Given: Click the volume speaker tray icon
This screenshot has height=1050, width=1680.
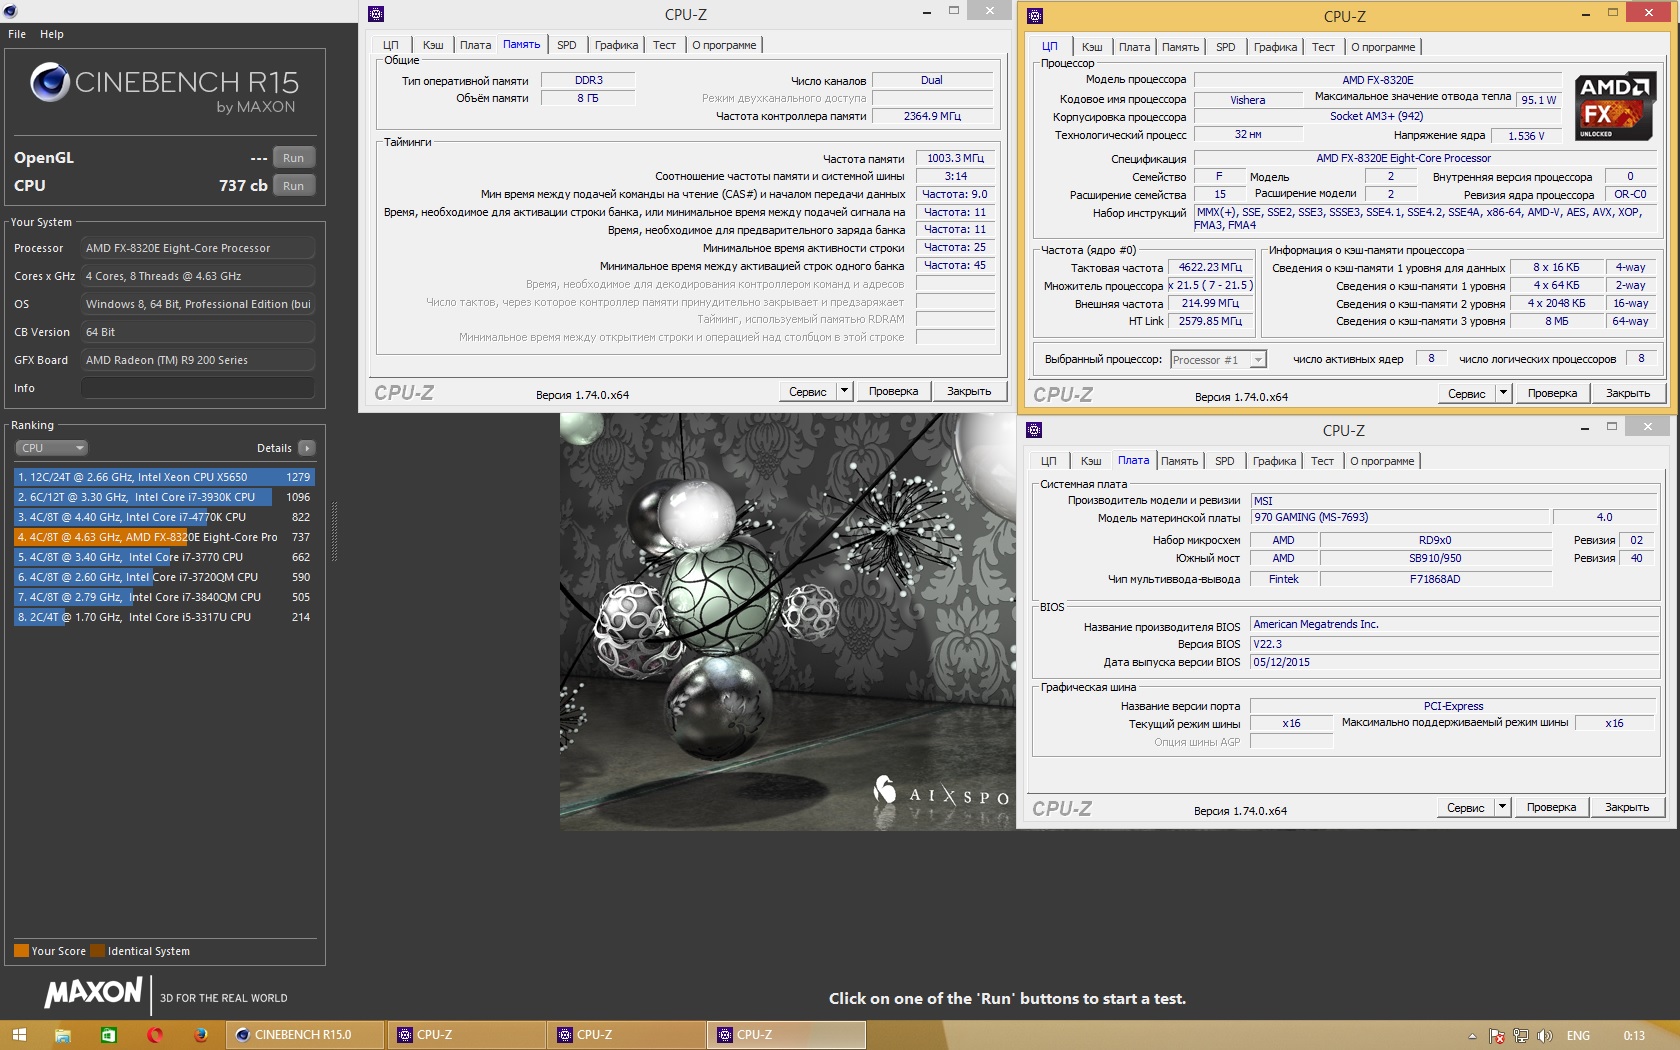Looking at the screenshot, I should click(1544, 1036).
